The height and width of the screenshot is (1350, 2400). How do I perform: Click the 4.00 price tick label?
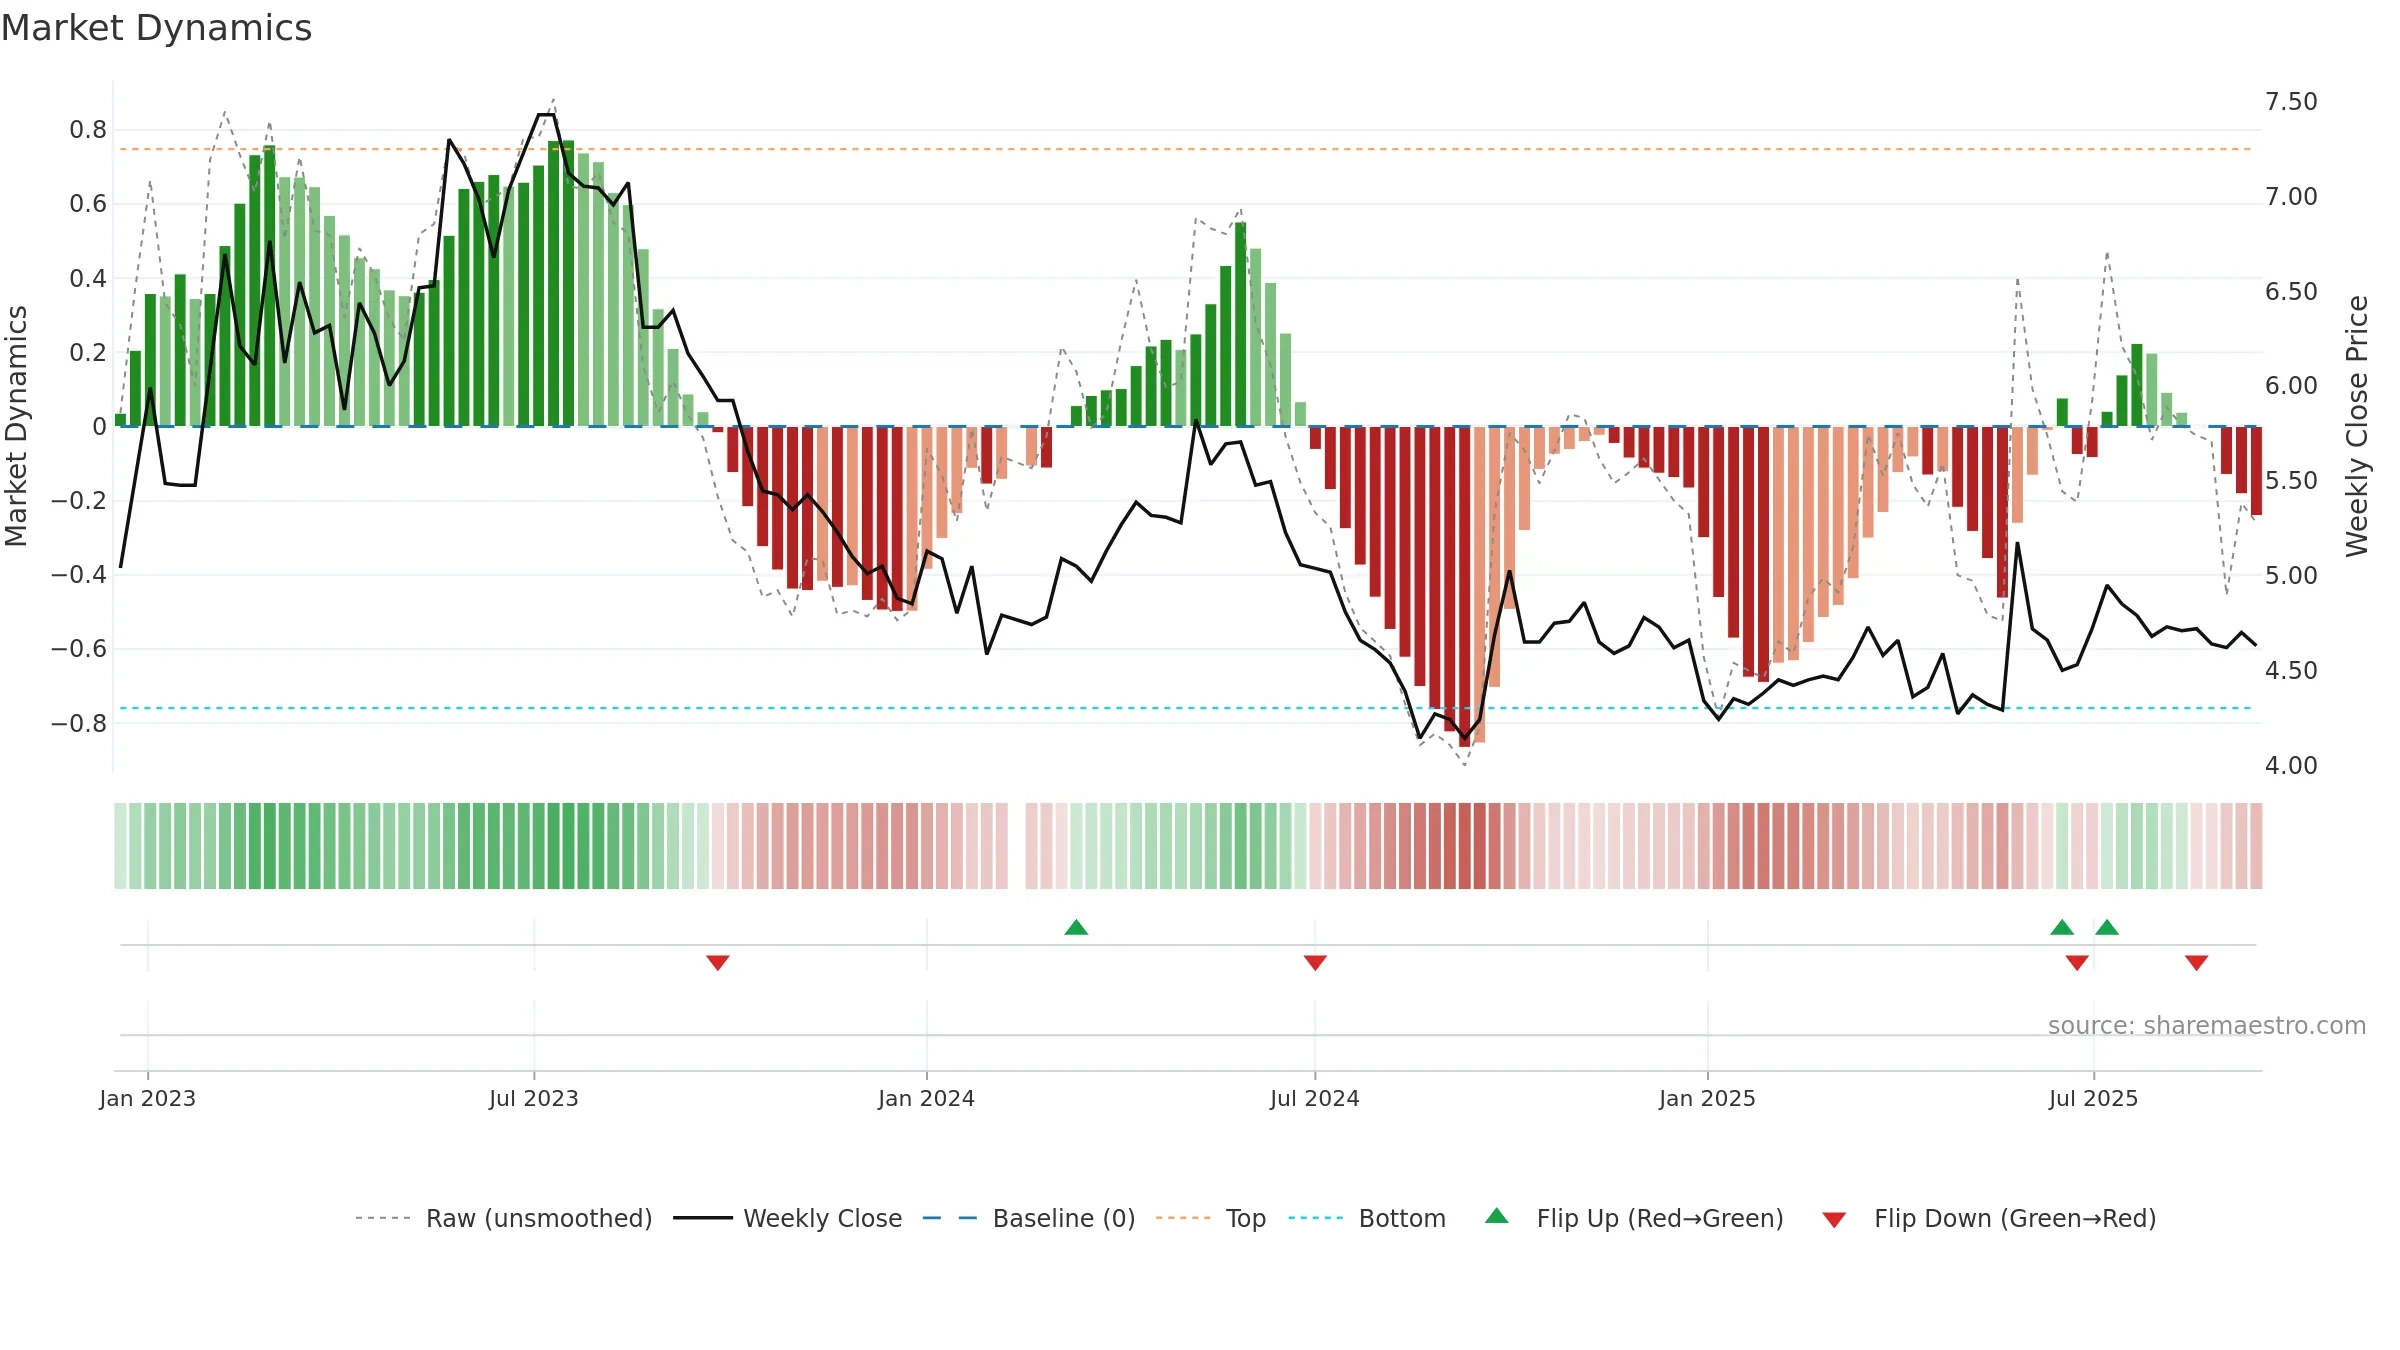click(x=2291, y=766)
